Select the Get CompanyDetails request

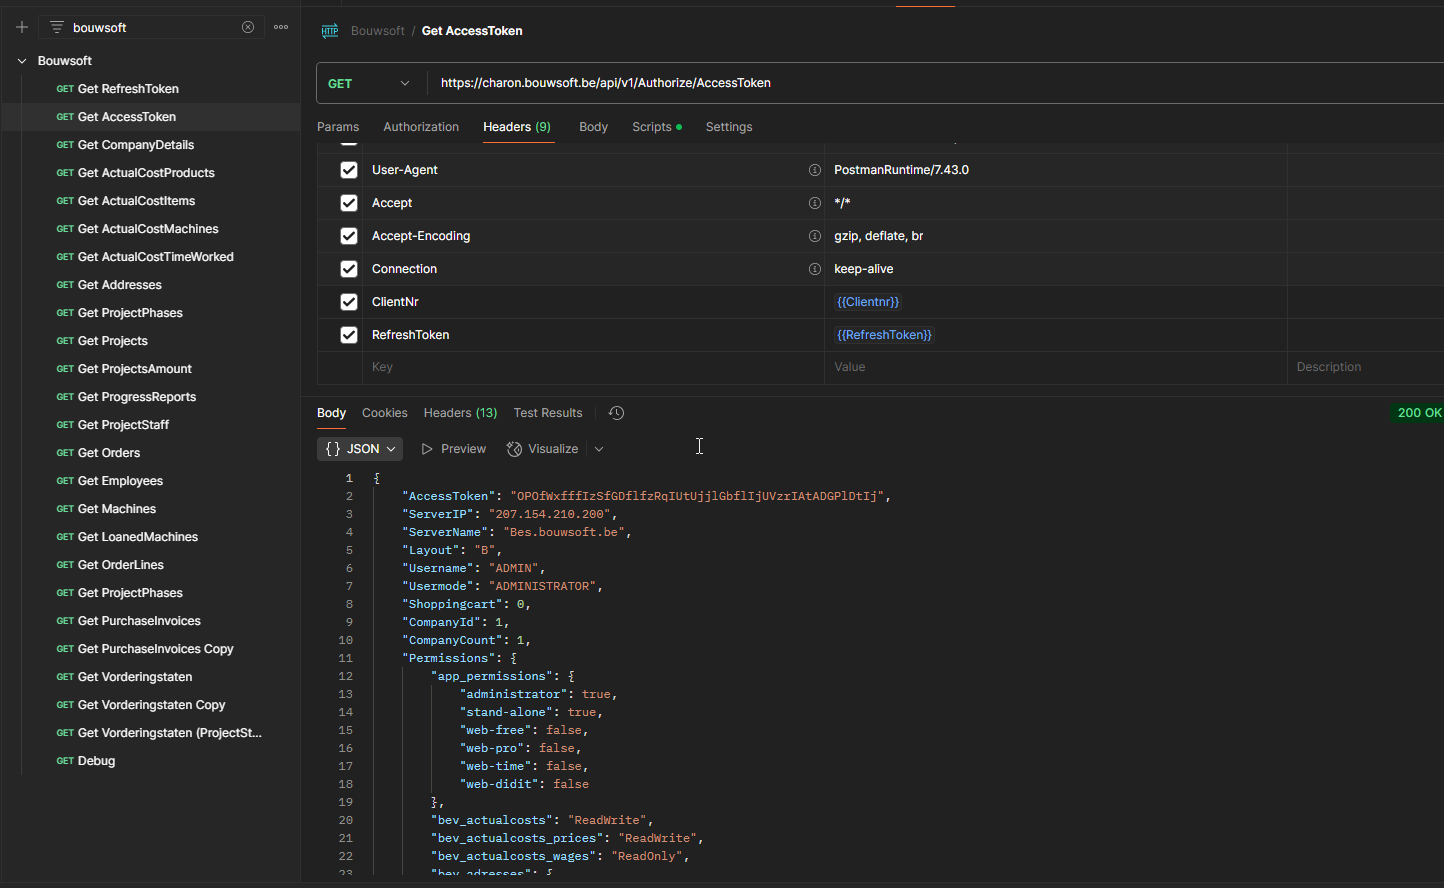[136, 145]
